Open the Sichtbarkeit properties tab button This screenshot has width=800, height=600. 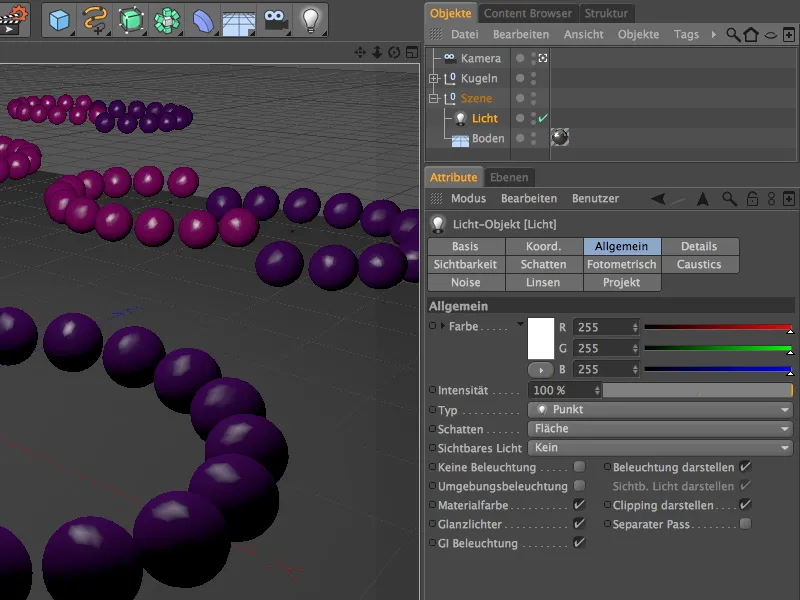(465, 264)
